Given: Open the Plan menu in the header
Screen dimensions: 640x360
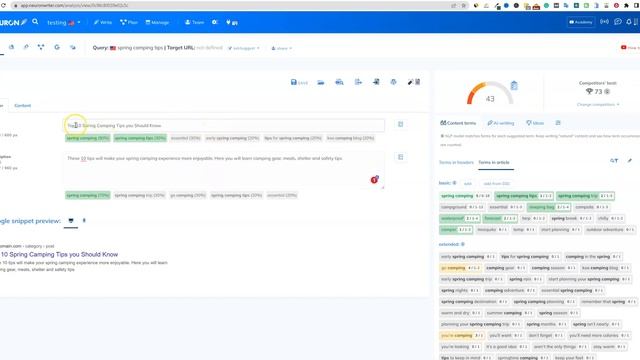Looking at the screenshot, I should (x=129, y=22).
